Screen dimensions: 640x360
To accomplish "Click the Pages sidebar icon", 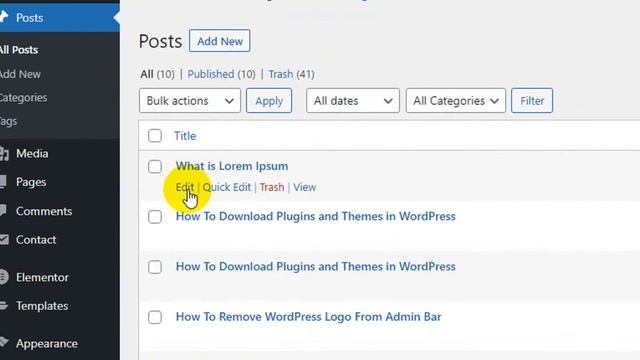I will 3,182.
